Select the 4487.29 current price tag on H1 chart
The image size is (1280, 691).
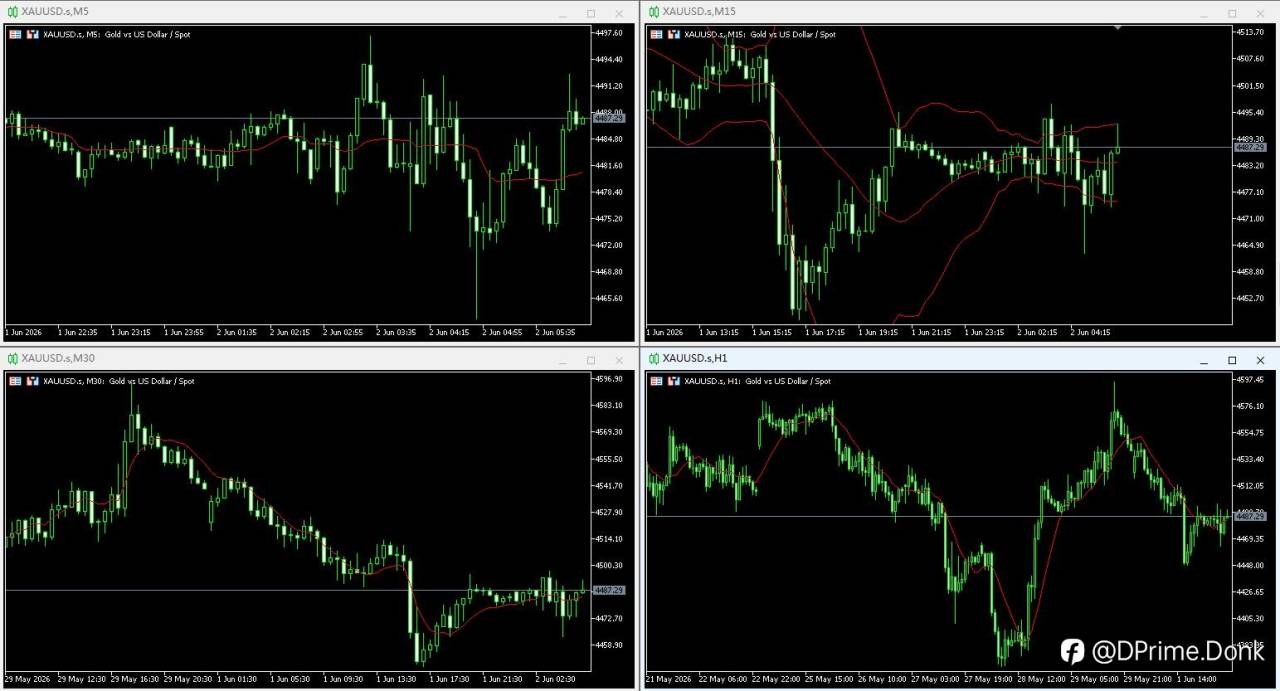tap(1250, 516)
